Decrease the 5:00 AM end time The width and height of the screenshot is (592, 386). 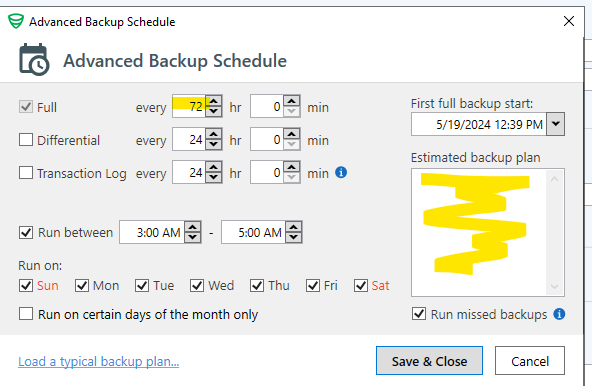[x=294, y=237]
